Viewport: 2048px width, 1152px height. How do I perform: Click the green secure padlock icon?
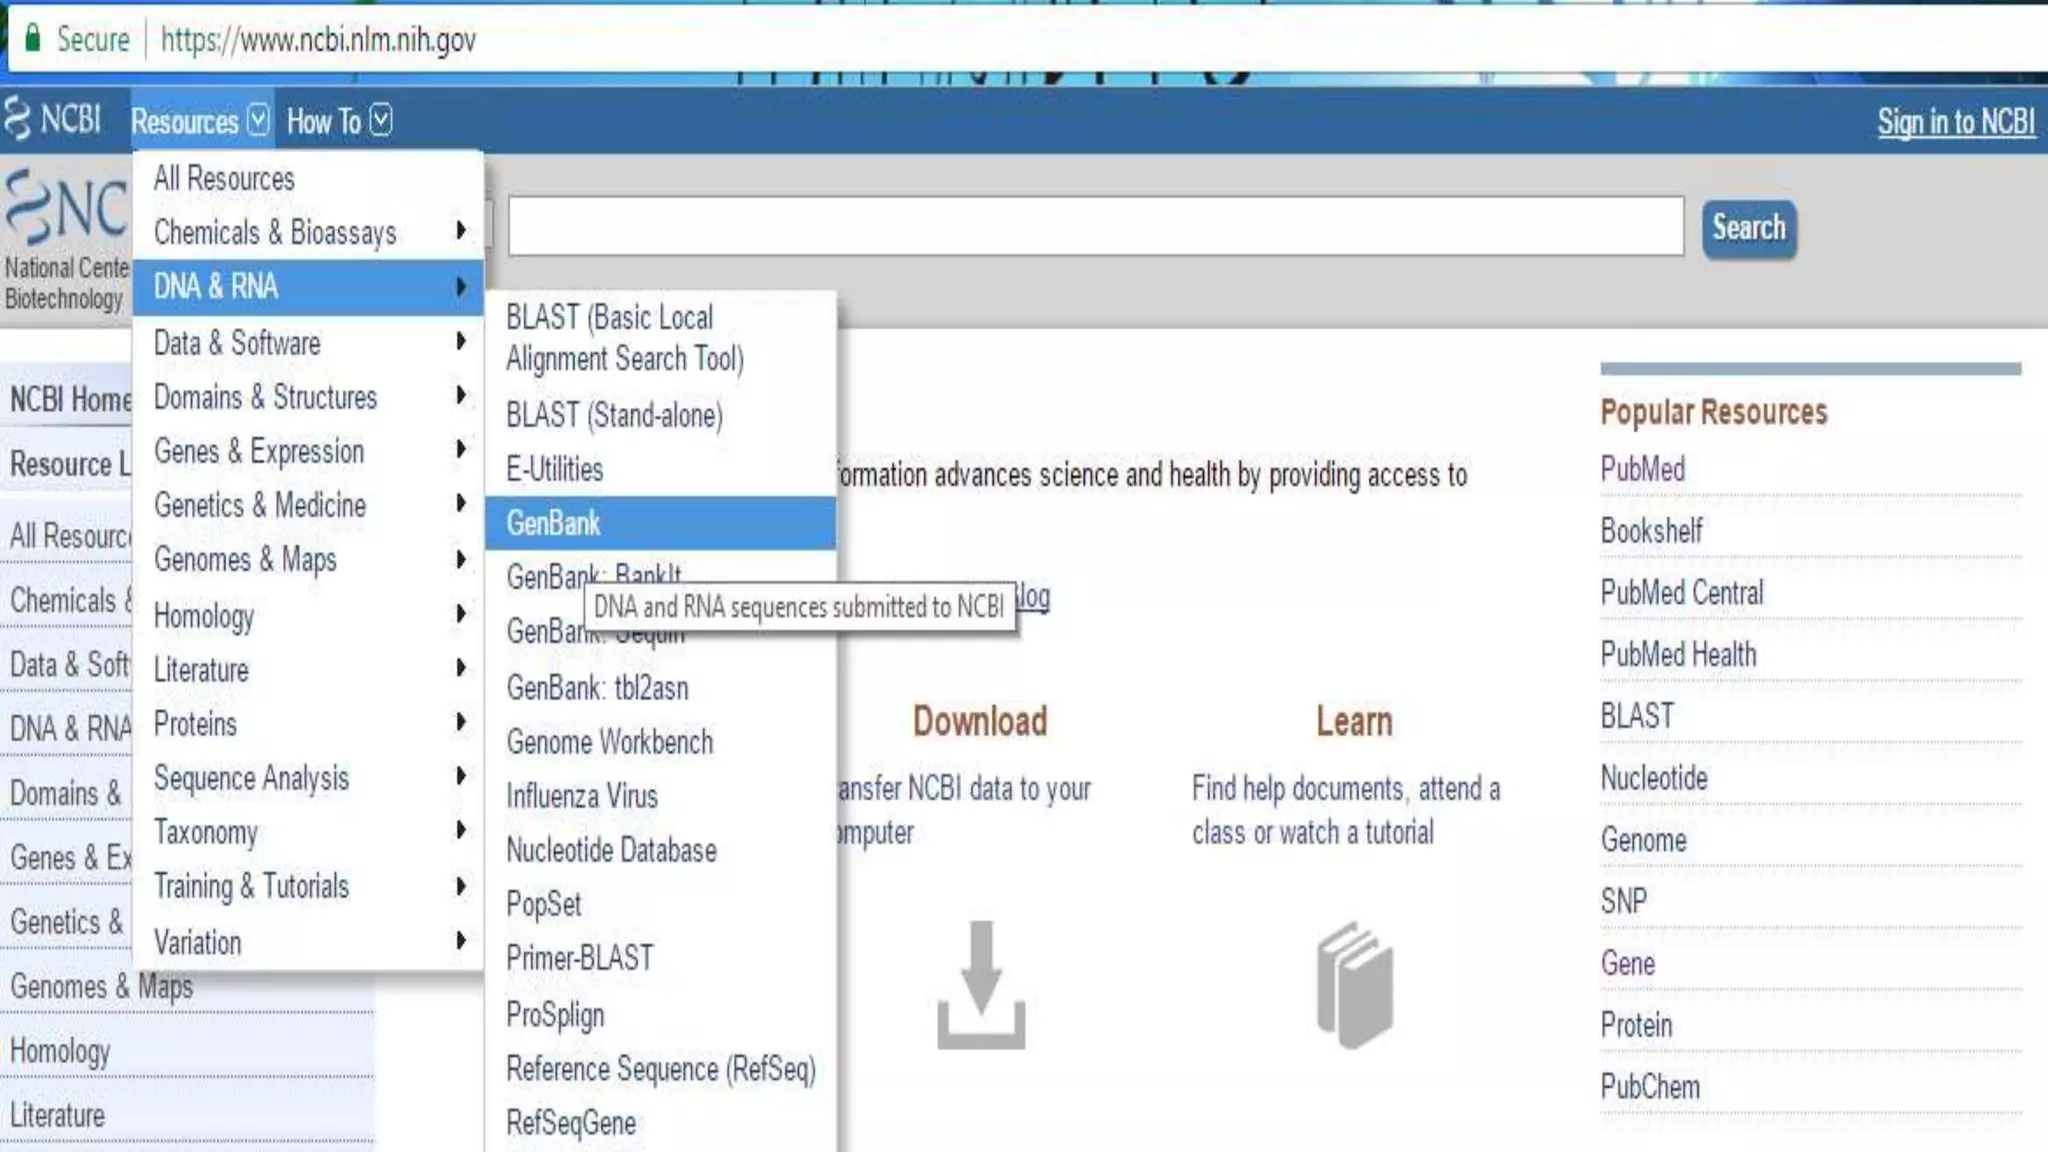(x=32, y=39)
